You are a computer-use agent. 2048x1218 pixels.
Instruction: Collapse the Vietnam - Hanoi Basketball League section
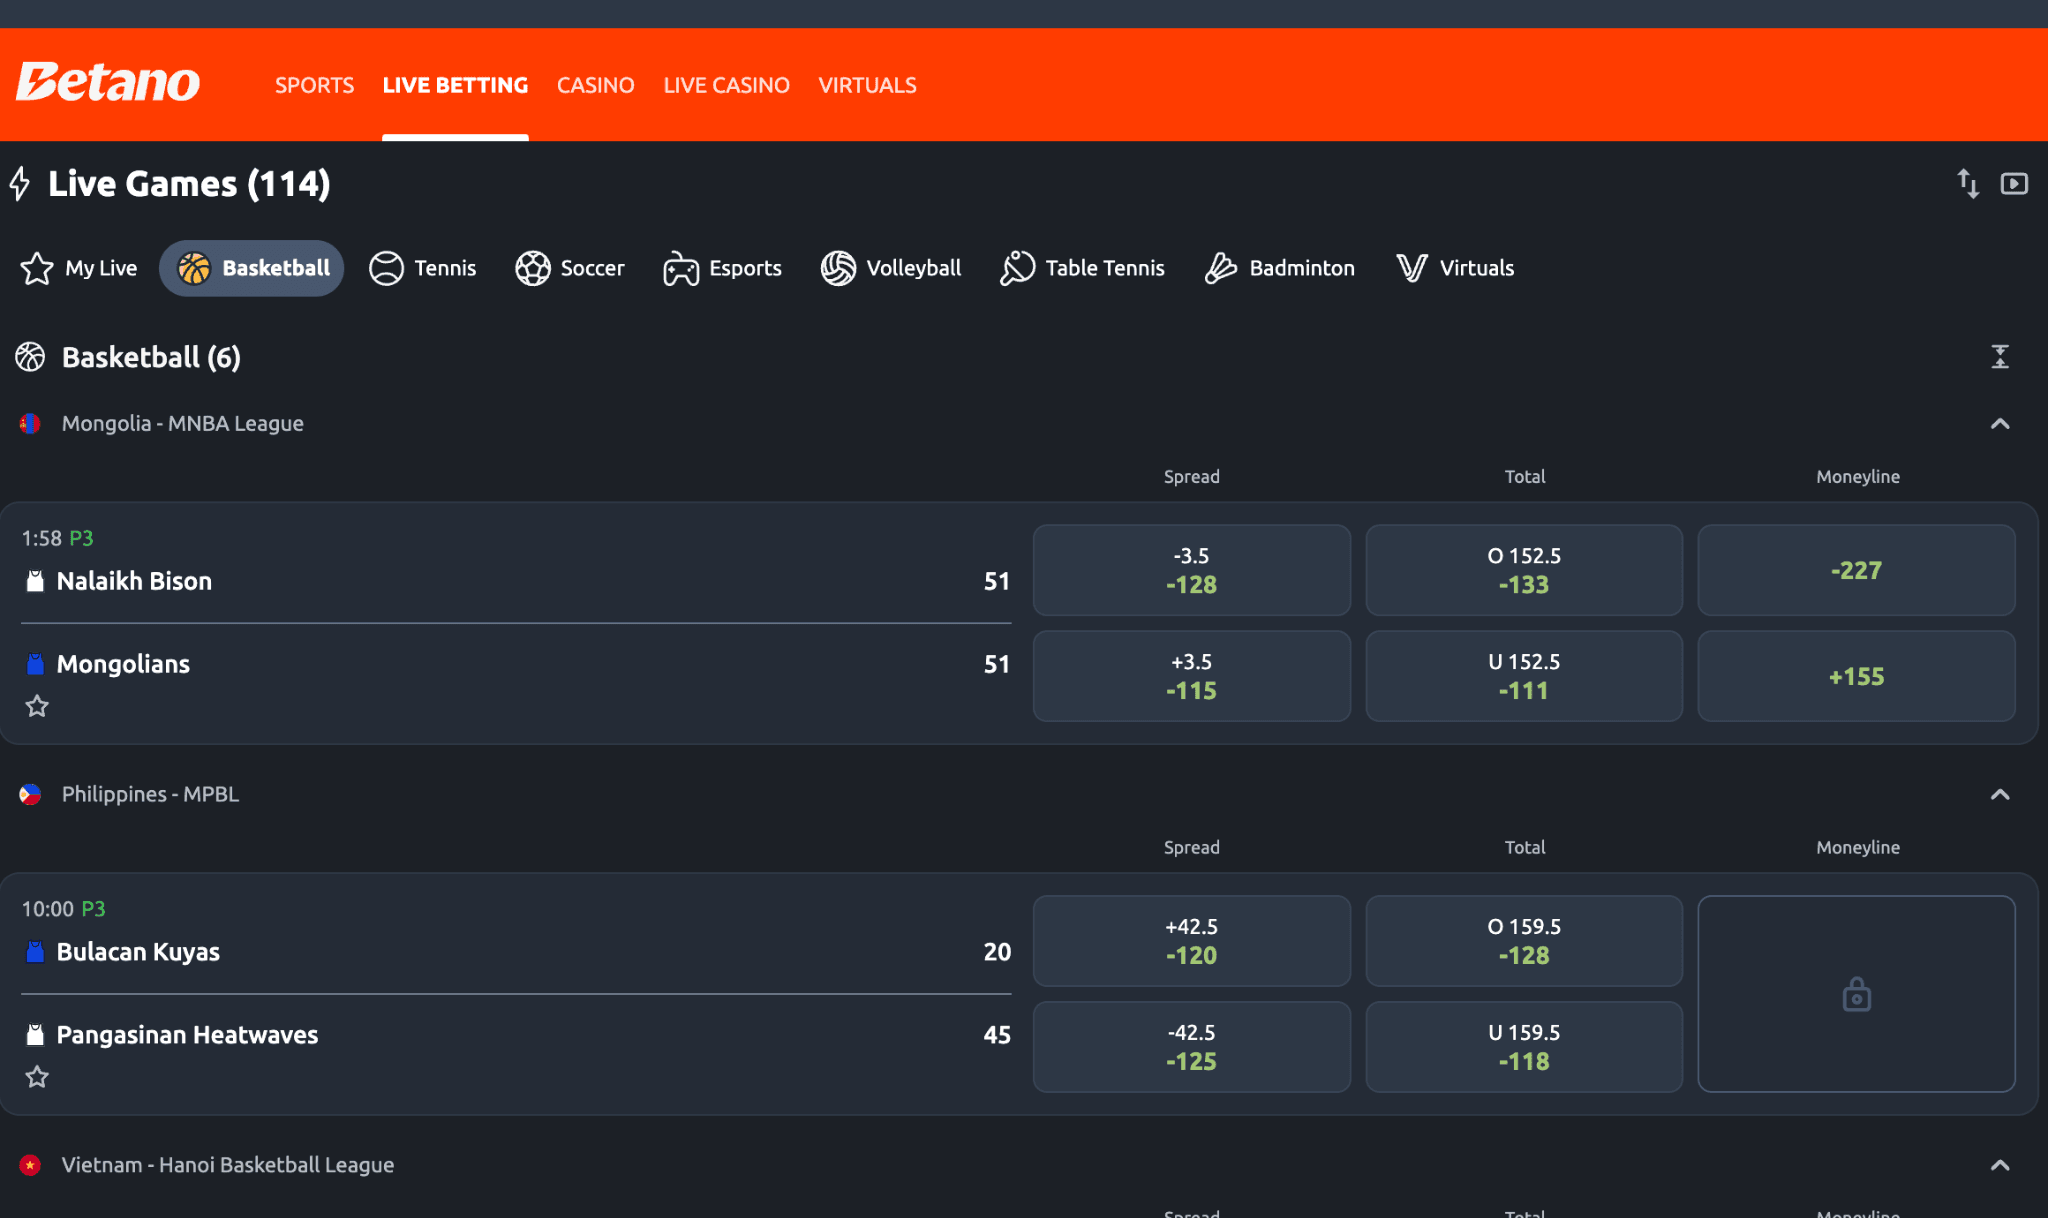1999,1164
